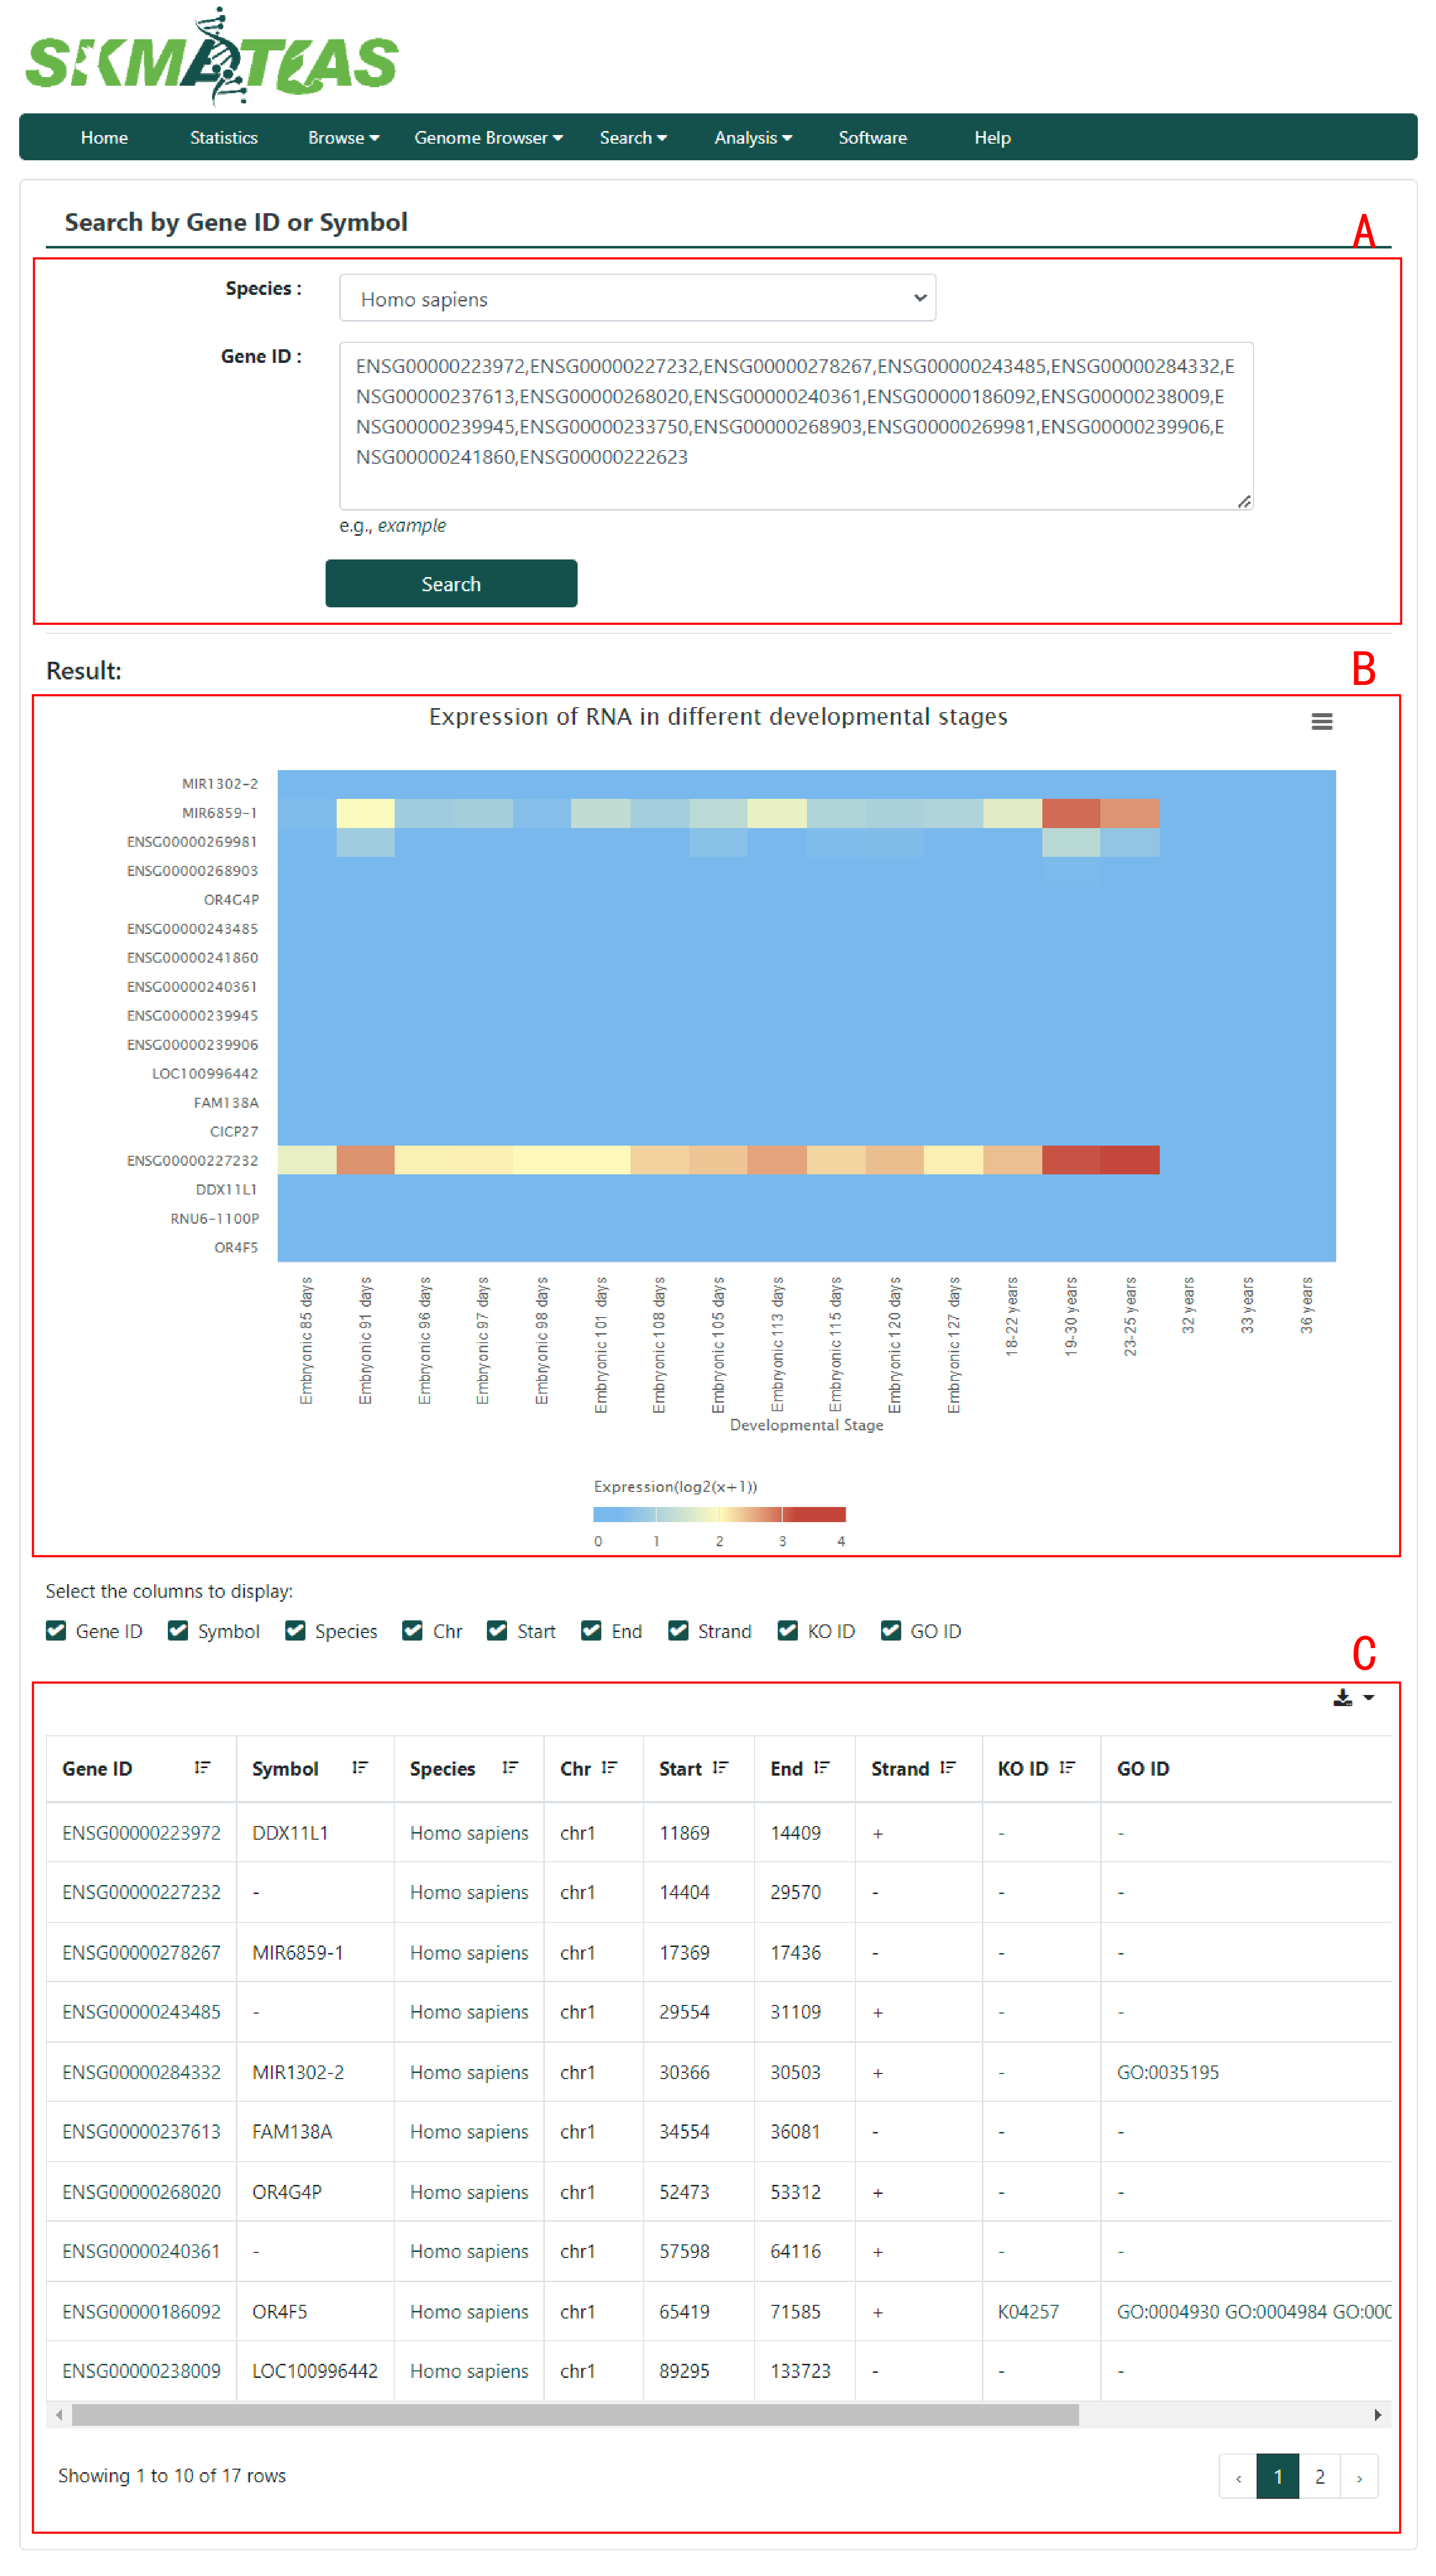Uncheck the Gene ID column checkbox
The image size is (1436, 2576).
click(56, 1630)
